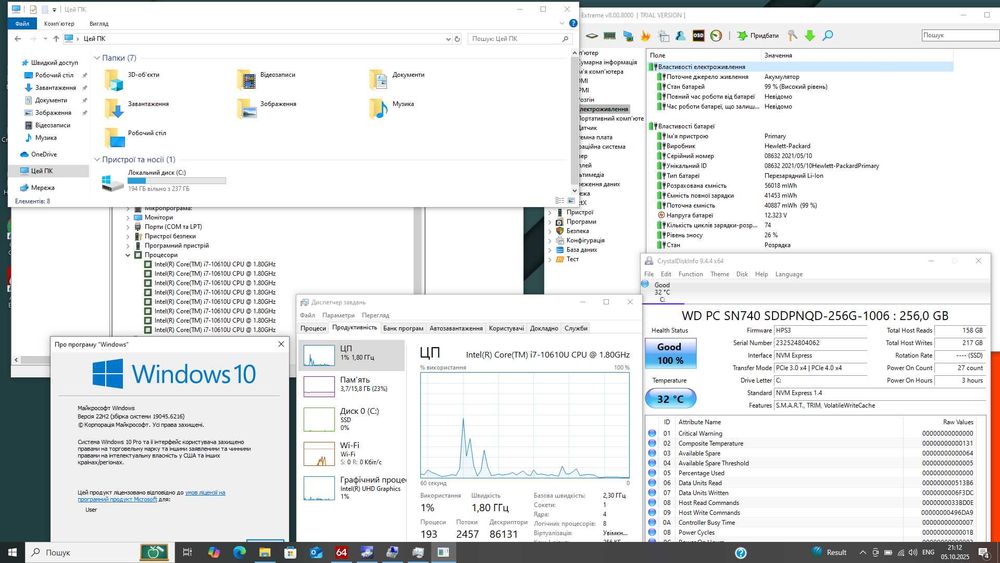Open the AIDA64 user profile icon
This screenshot has width=1000, height=563.
click(x=680, y=36)
